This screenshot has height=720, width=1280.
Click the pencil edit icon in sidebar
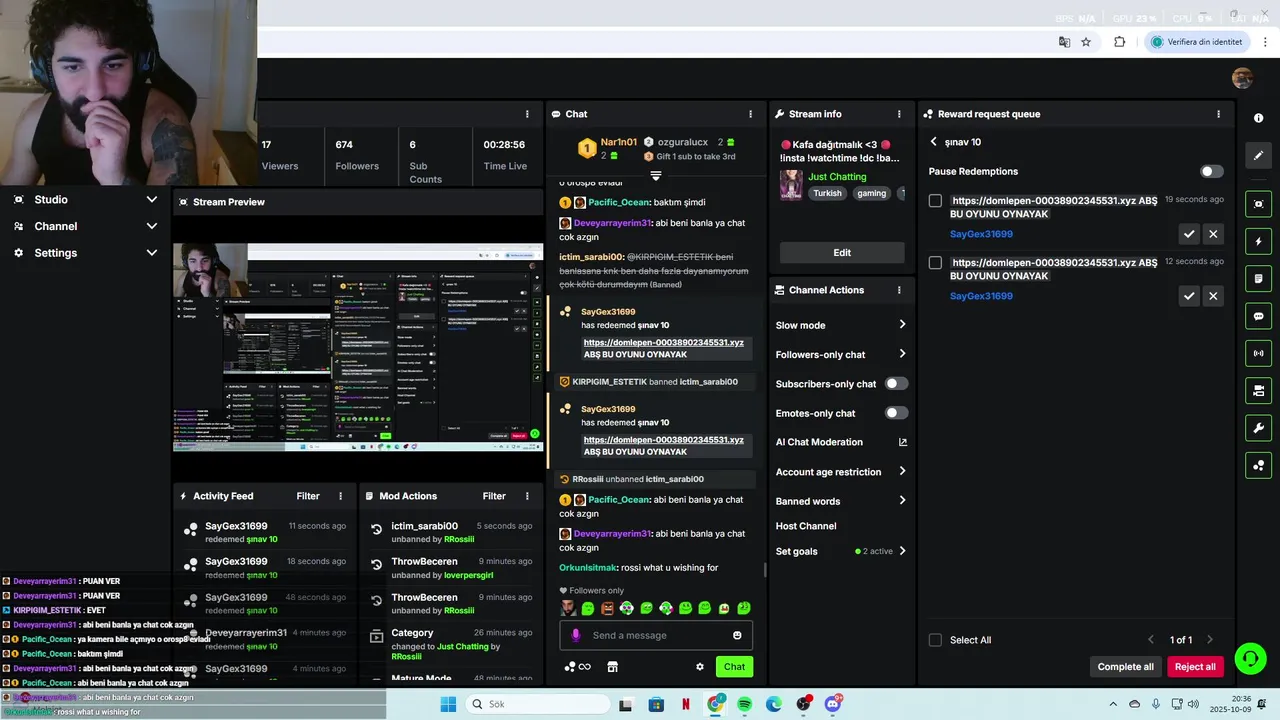(x=1258, y=155)
